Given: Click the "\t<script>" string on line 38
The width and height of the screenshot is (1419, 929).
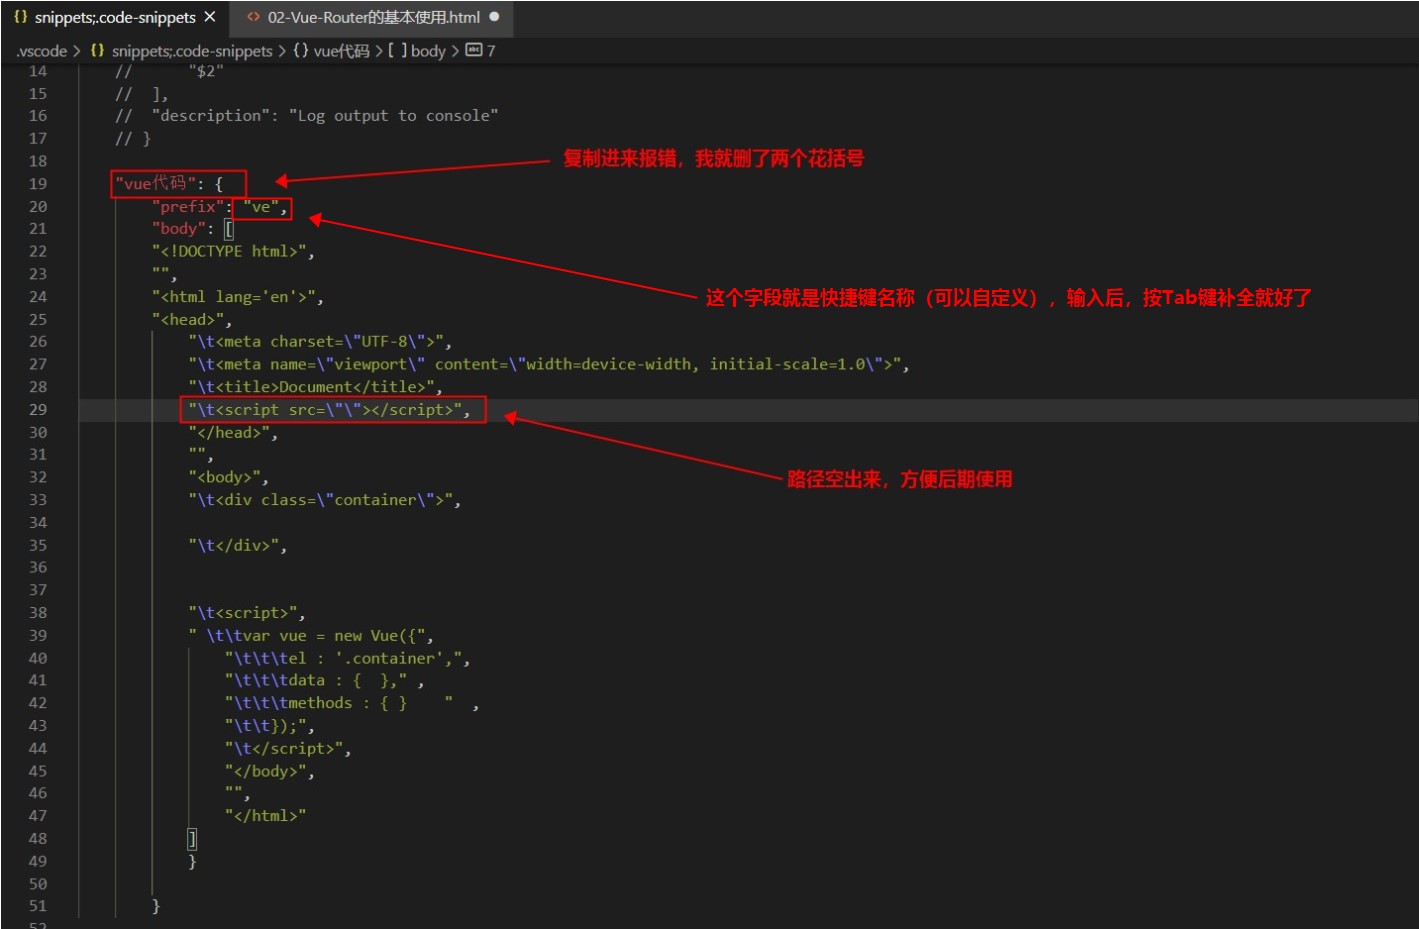Looking at the screenshot, I should 243,613.
